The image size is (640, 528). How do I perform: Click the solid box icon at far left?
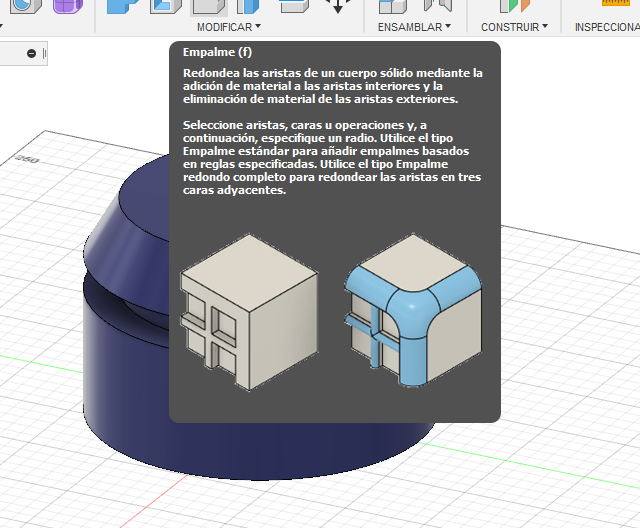(x=25, y=6)
